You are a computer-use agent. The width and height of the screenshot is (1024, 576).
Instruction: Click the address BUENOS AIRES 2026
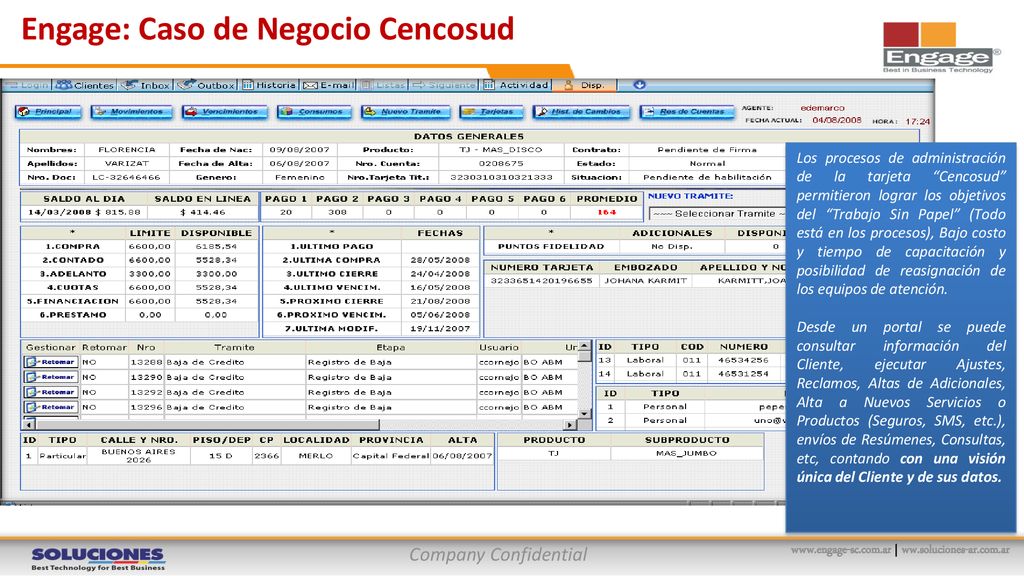[x=138, y=456]
